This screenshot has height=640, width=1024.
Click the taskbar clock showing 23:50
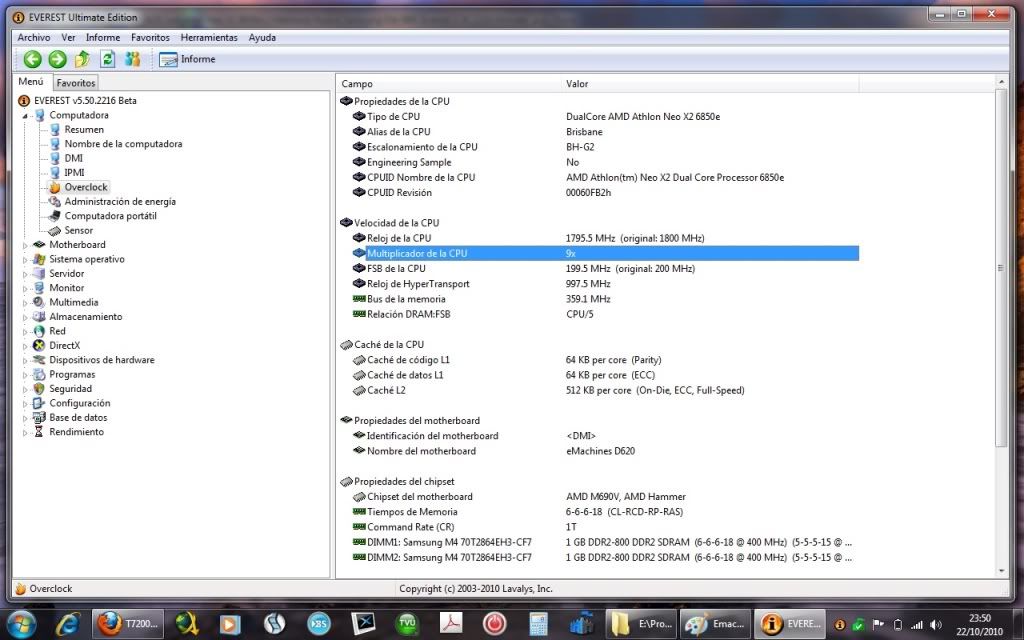tap(980, 625)
